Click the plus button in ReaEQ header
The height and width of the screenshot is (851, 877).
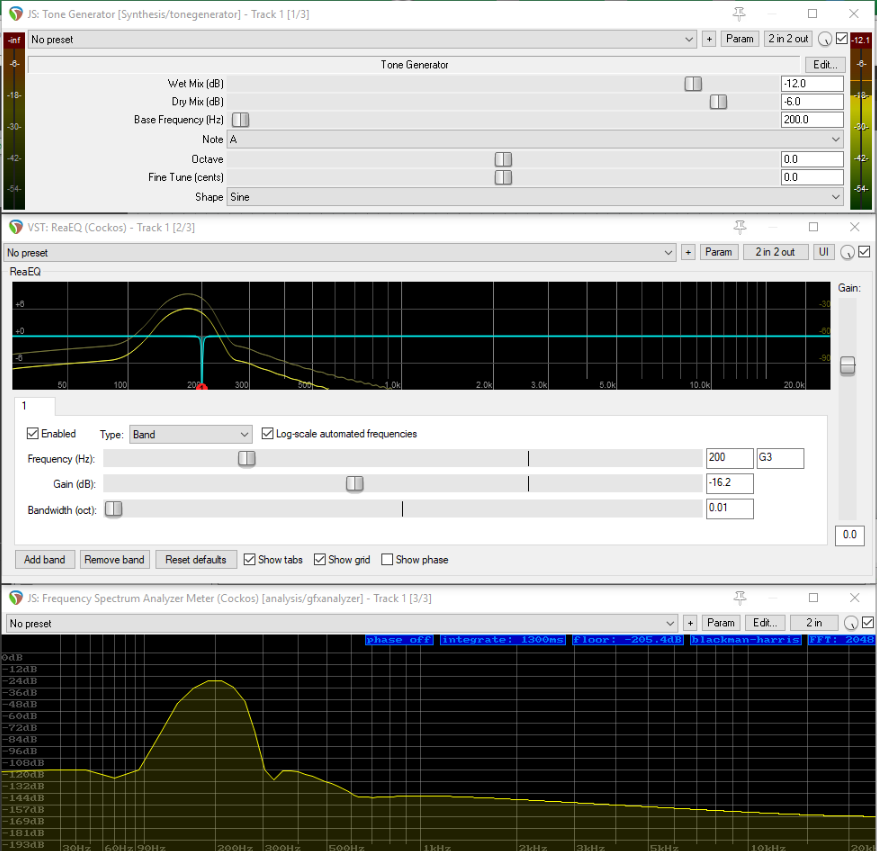coord(689,252)
